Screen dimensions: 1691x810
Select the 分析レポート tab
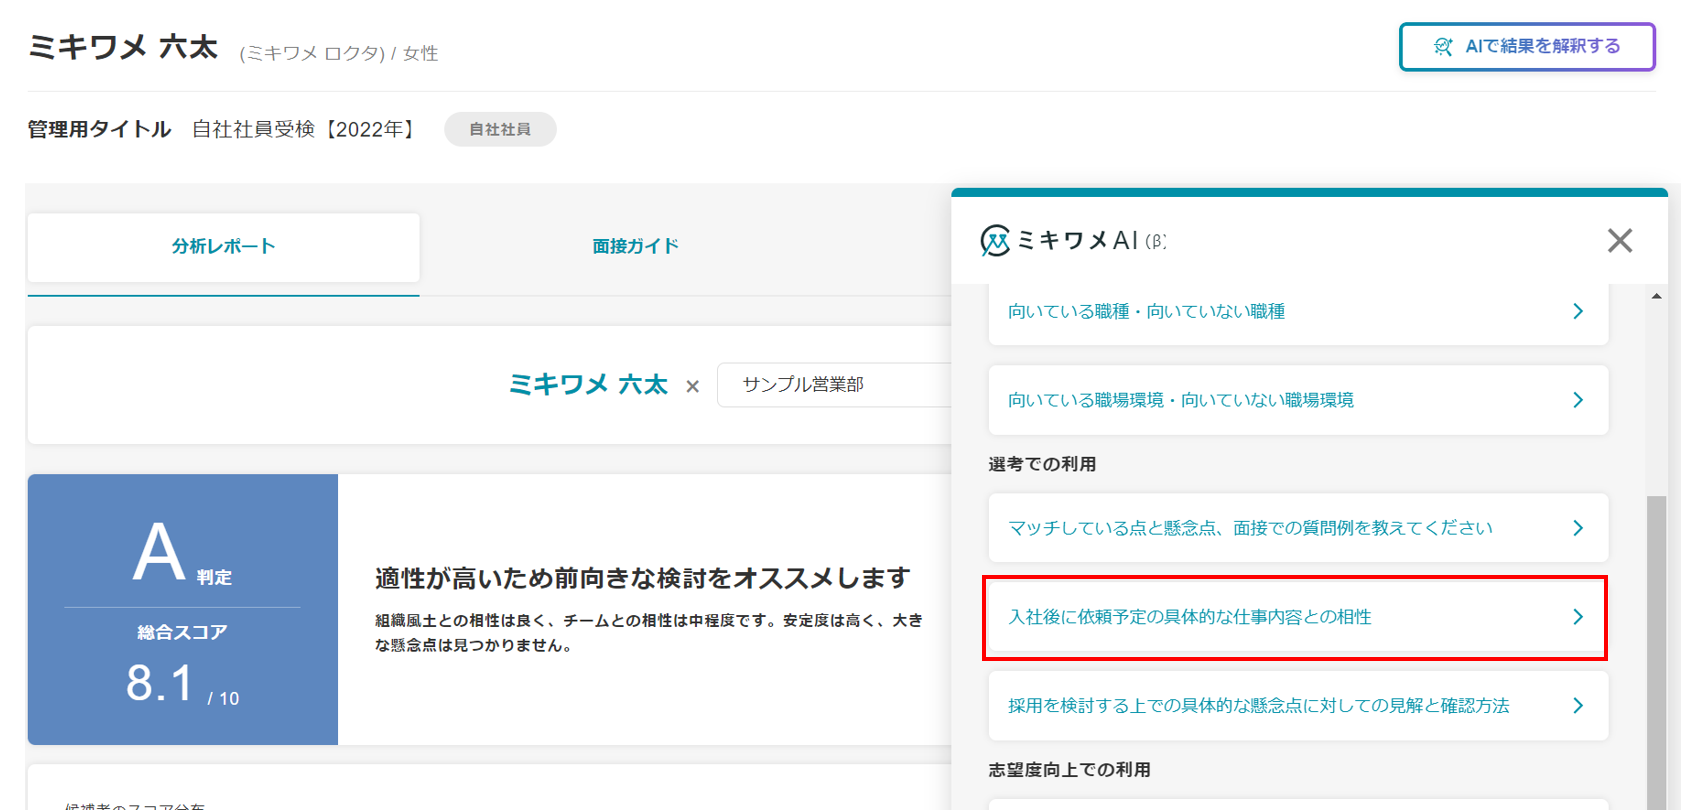click(x=223, y=246)
